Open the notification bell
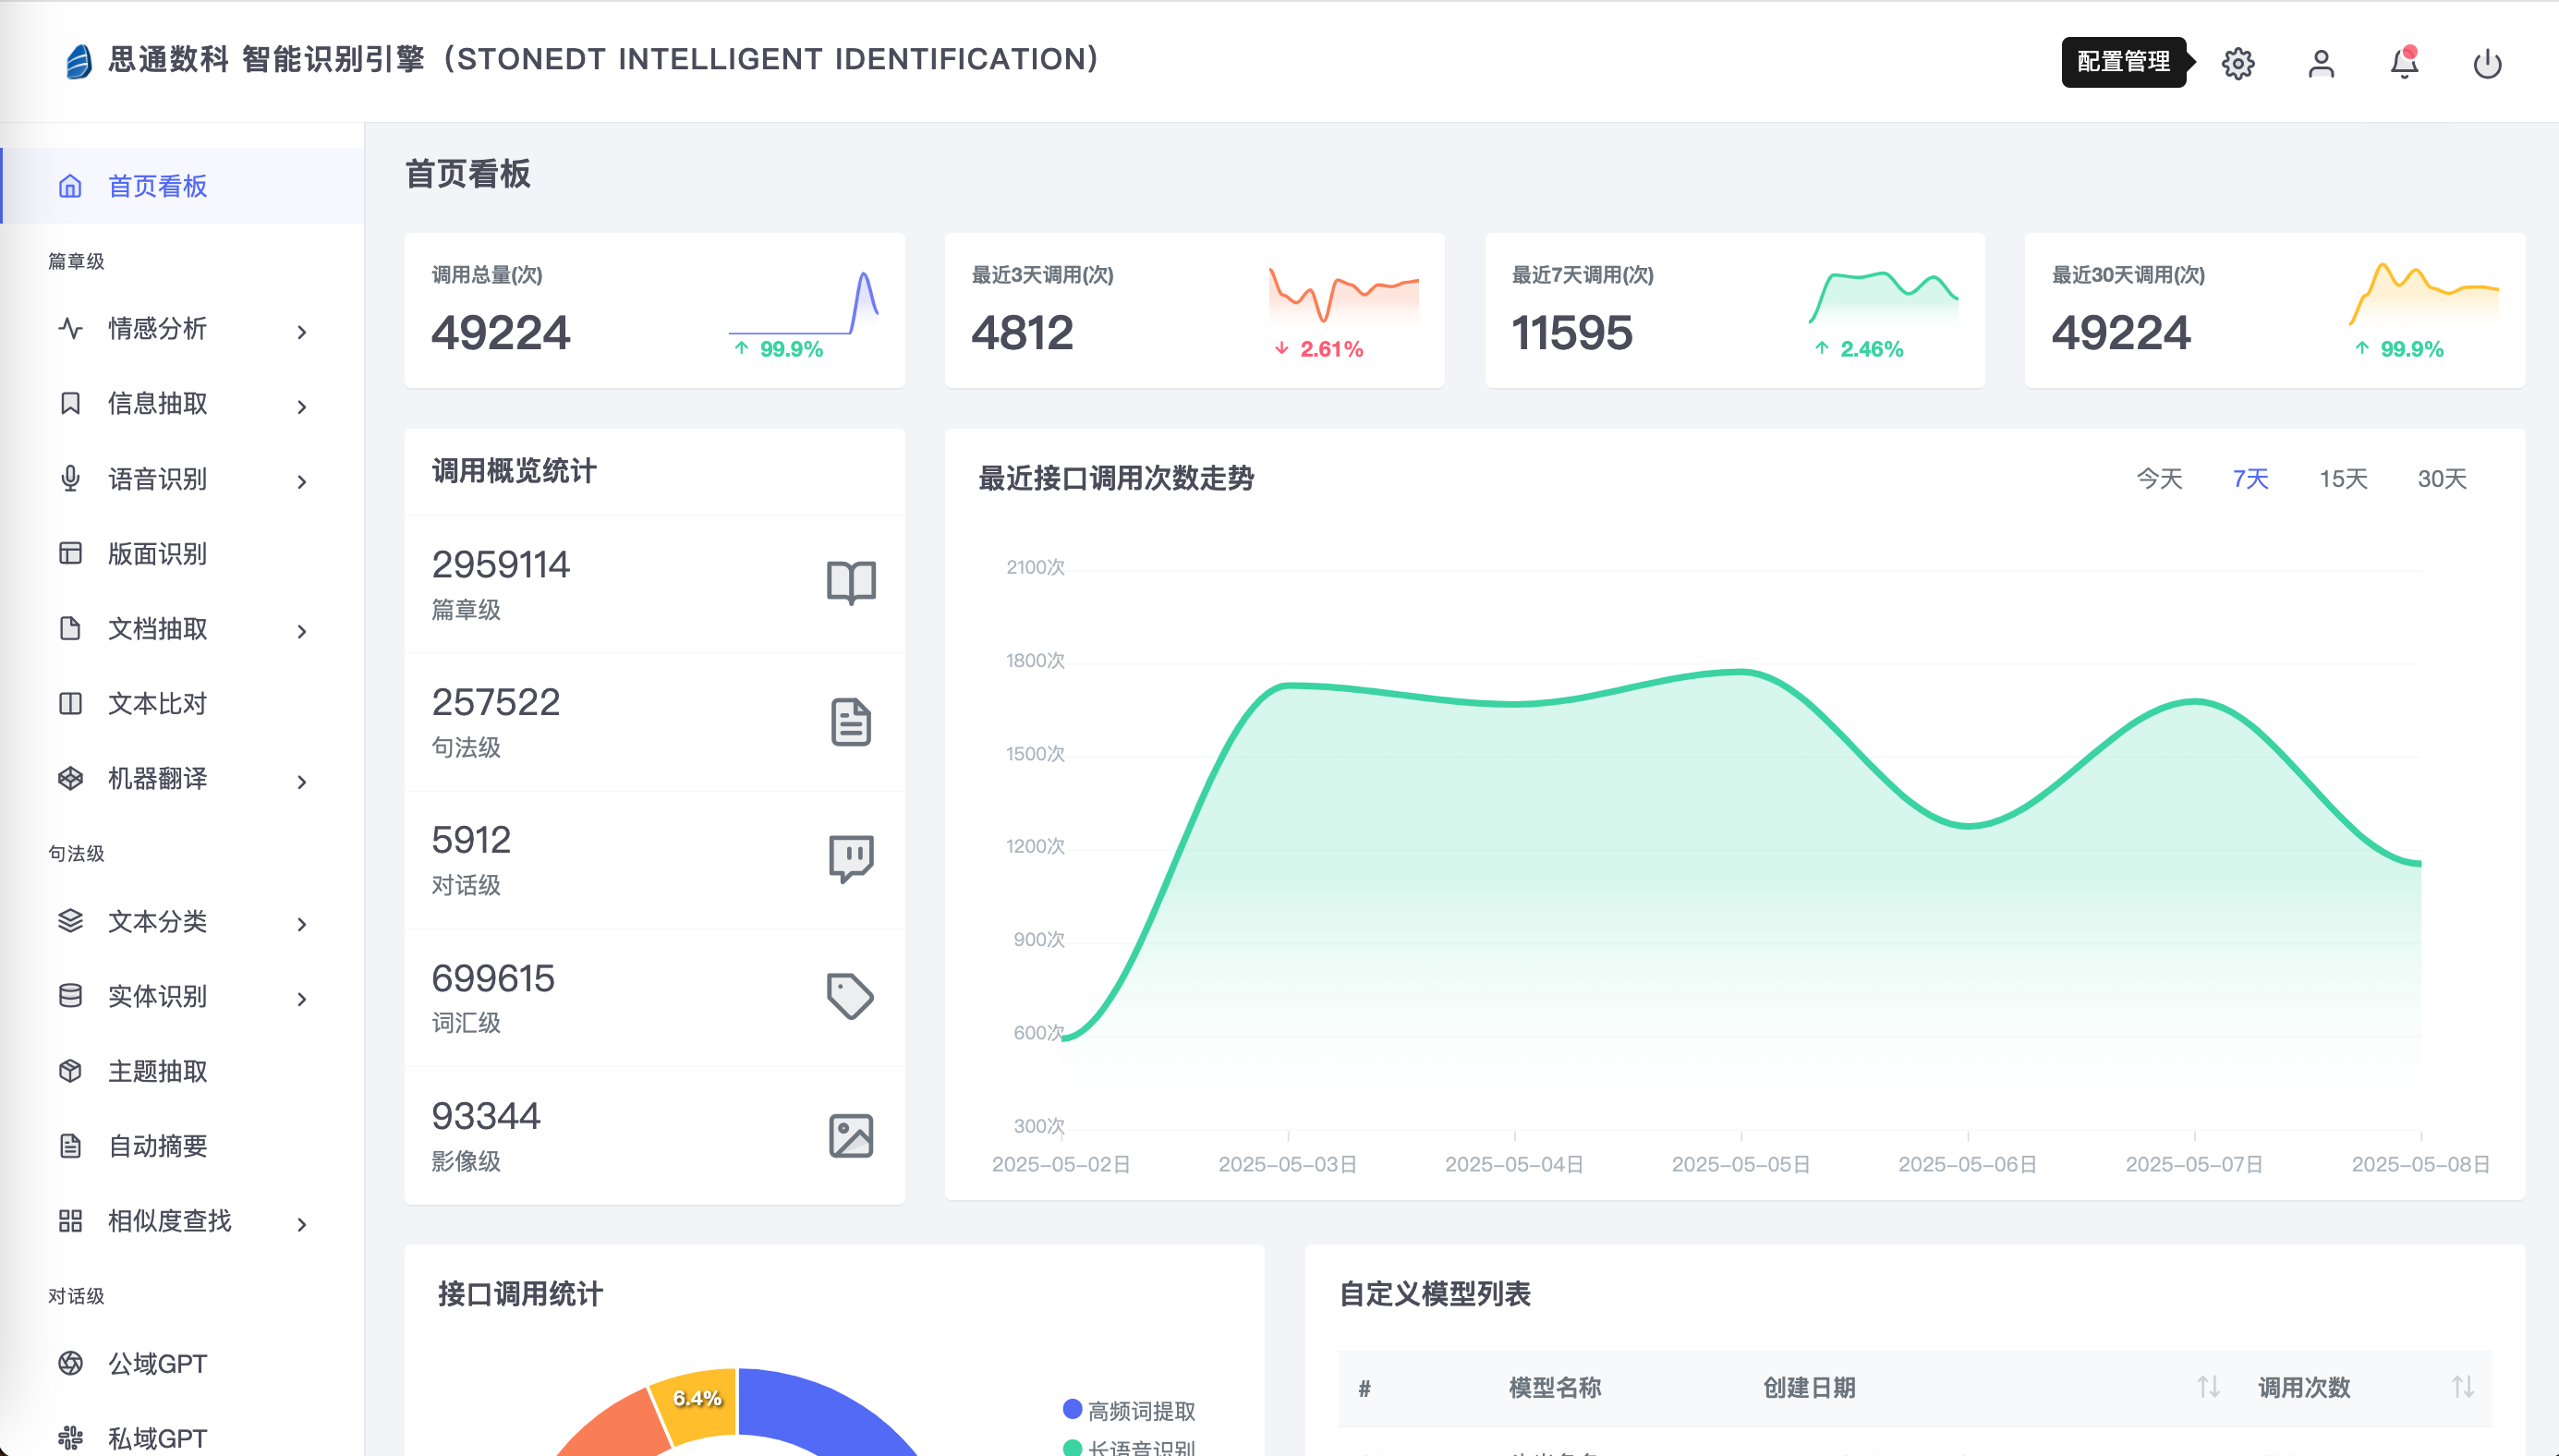The width and height of the screenshot is (2559, 1456). [x=2403, y=64]
